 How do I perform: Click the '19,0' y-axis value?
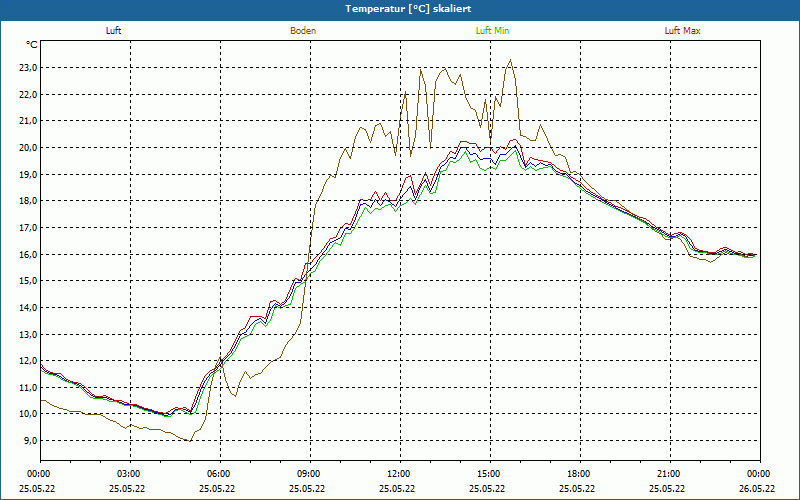[x=28, y=174]
